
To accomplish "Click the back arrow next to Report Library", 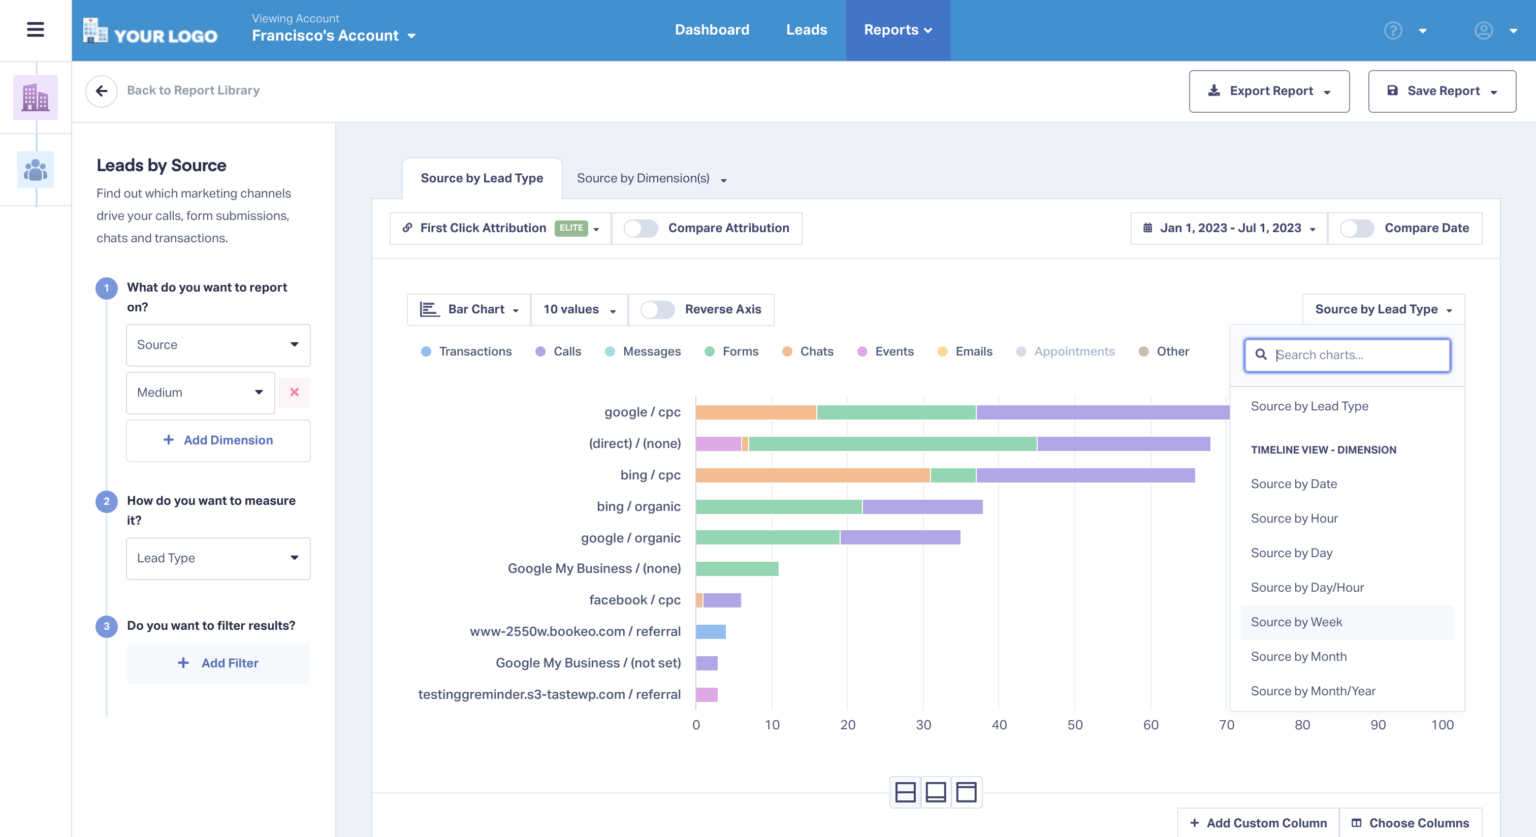I will point(101,90).
